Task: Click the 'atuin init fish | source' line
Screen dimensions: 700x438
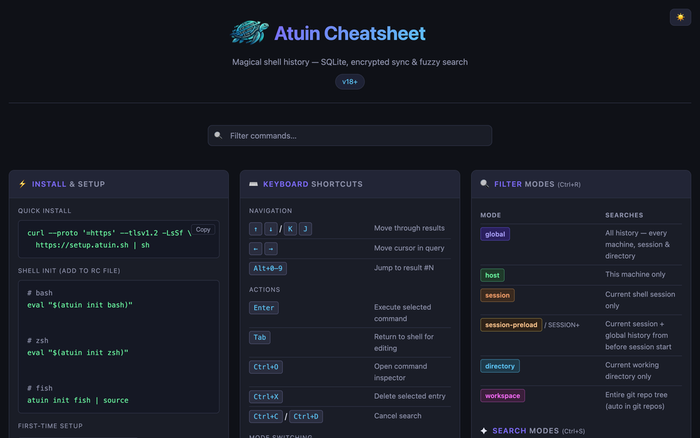Action: click(x=78, y=400)
